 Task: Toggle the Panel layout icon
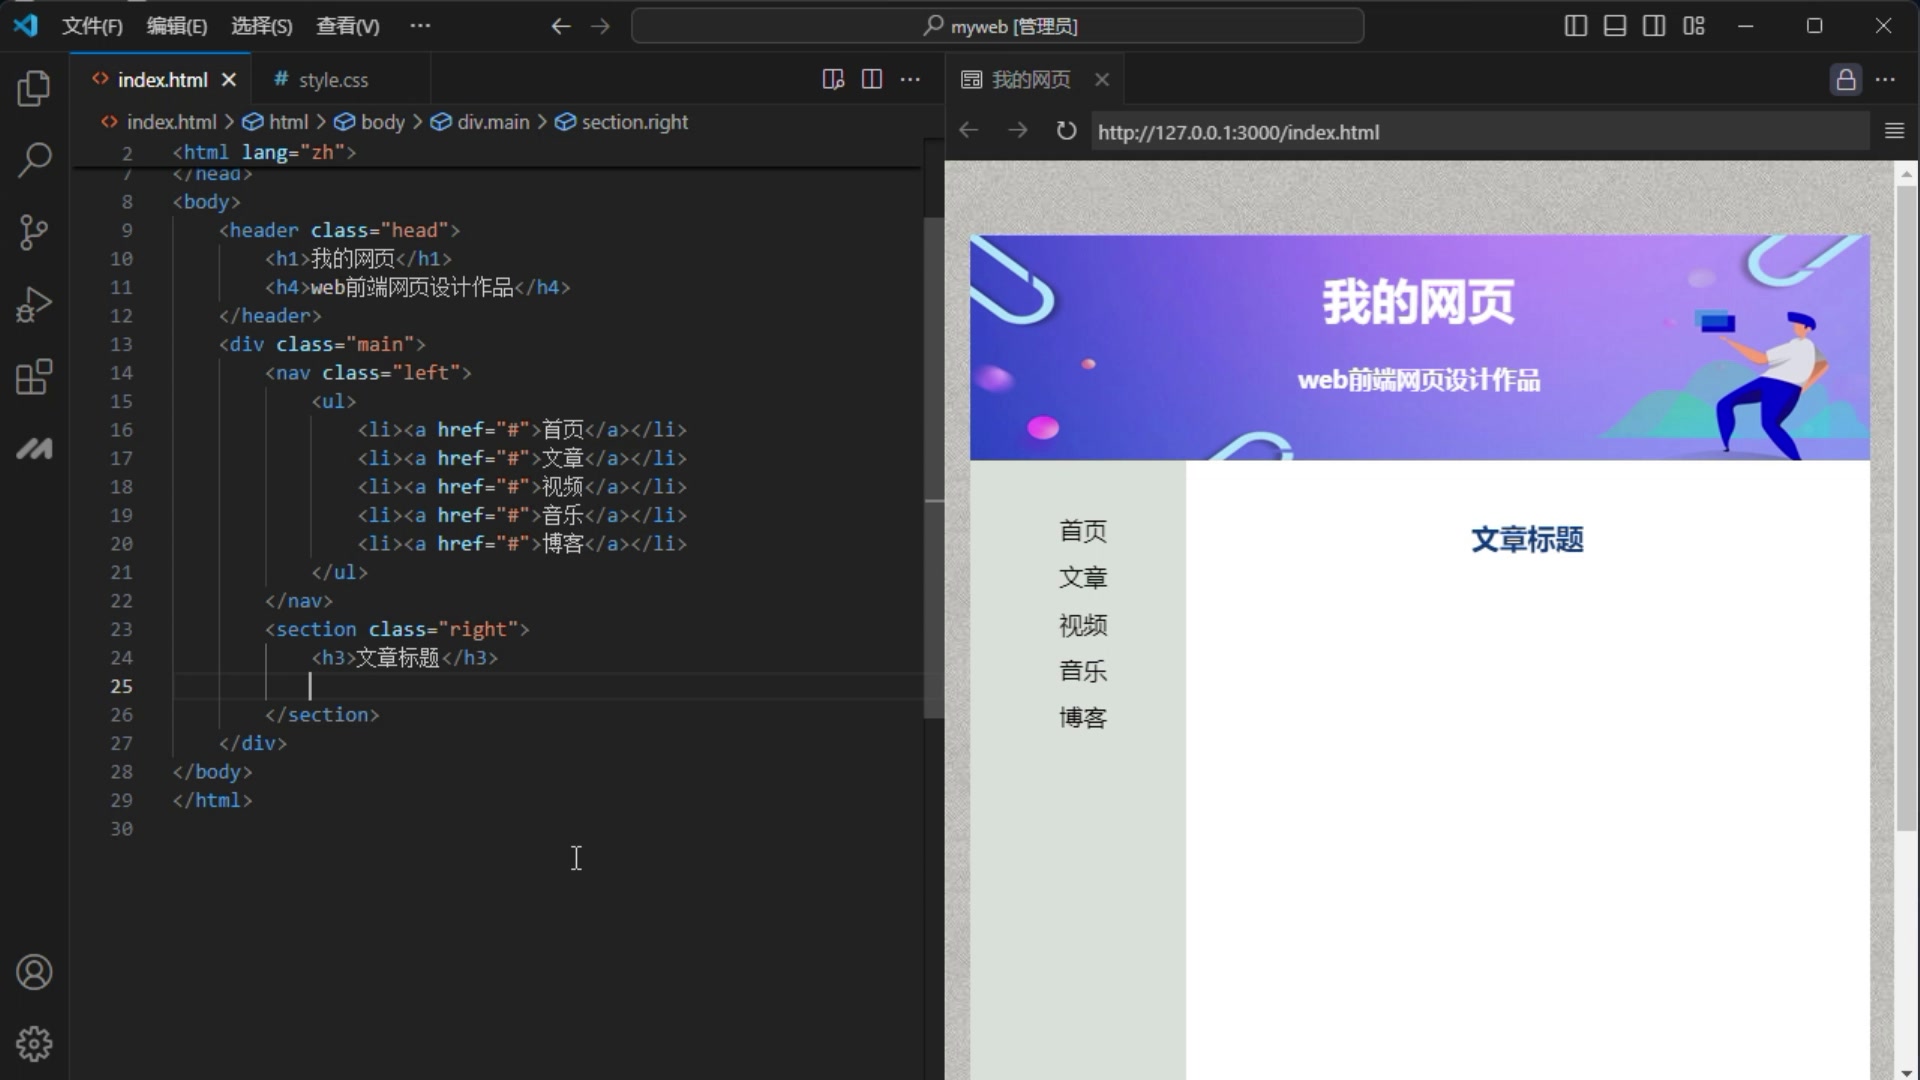tap(1614, 26)
